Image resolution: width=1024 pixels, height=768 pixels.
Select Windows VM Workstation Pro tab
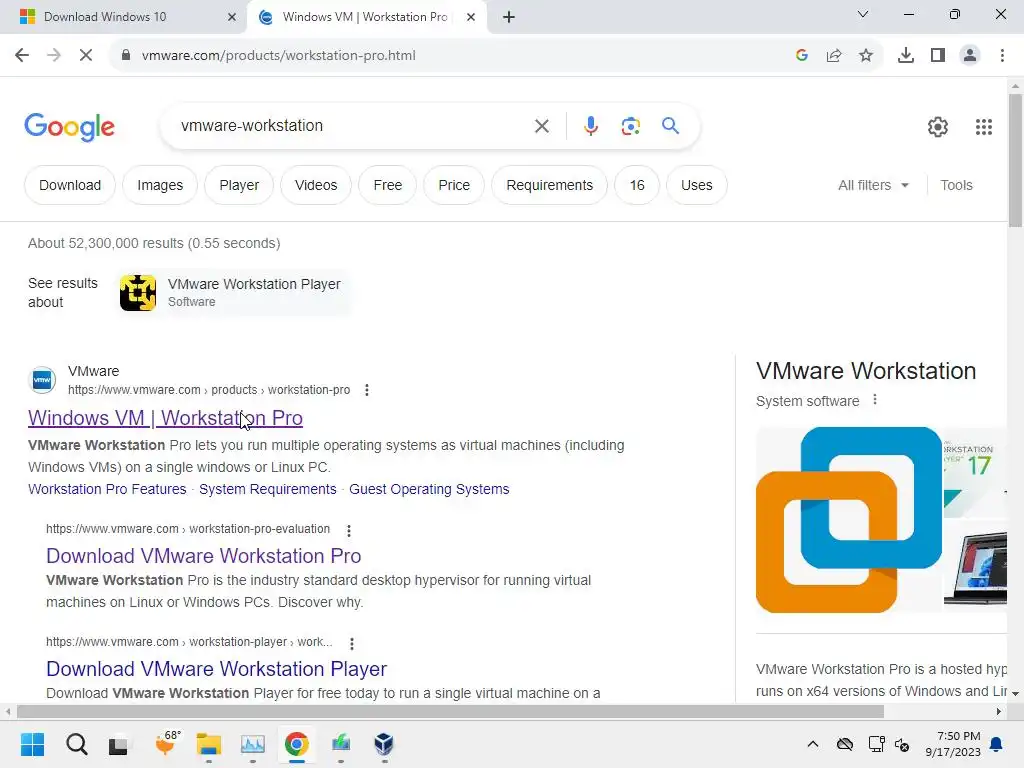coord(365,17)
